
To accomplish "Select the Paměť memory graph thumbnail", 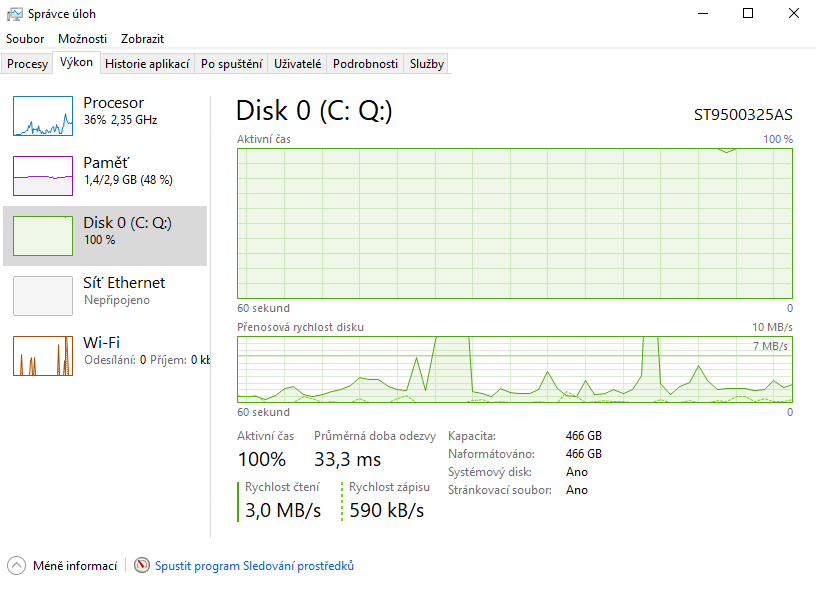I will (43, 176).
